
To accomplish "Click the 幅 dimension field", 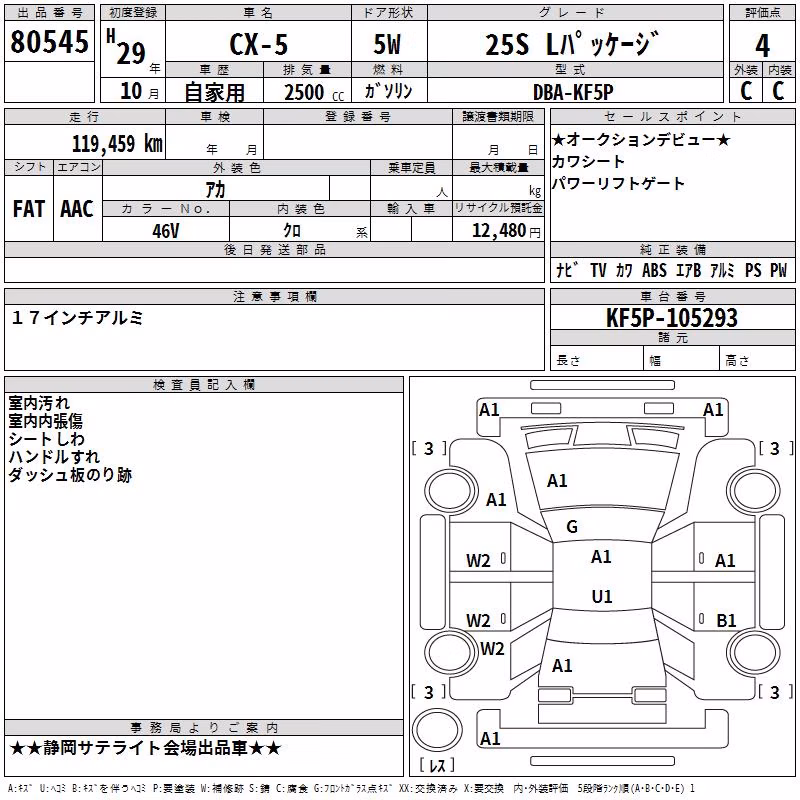I will click(x=681, y=360).
